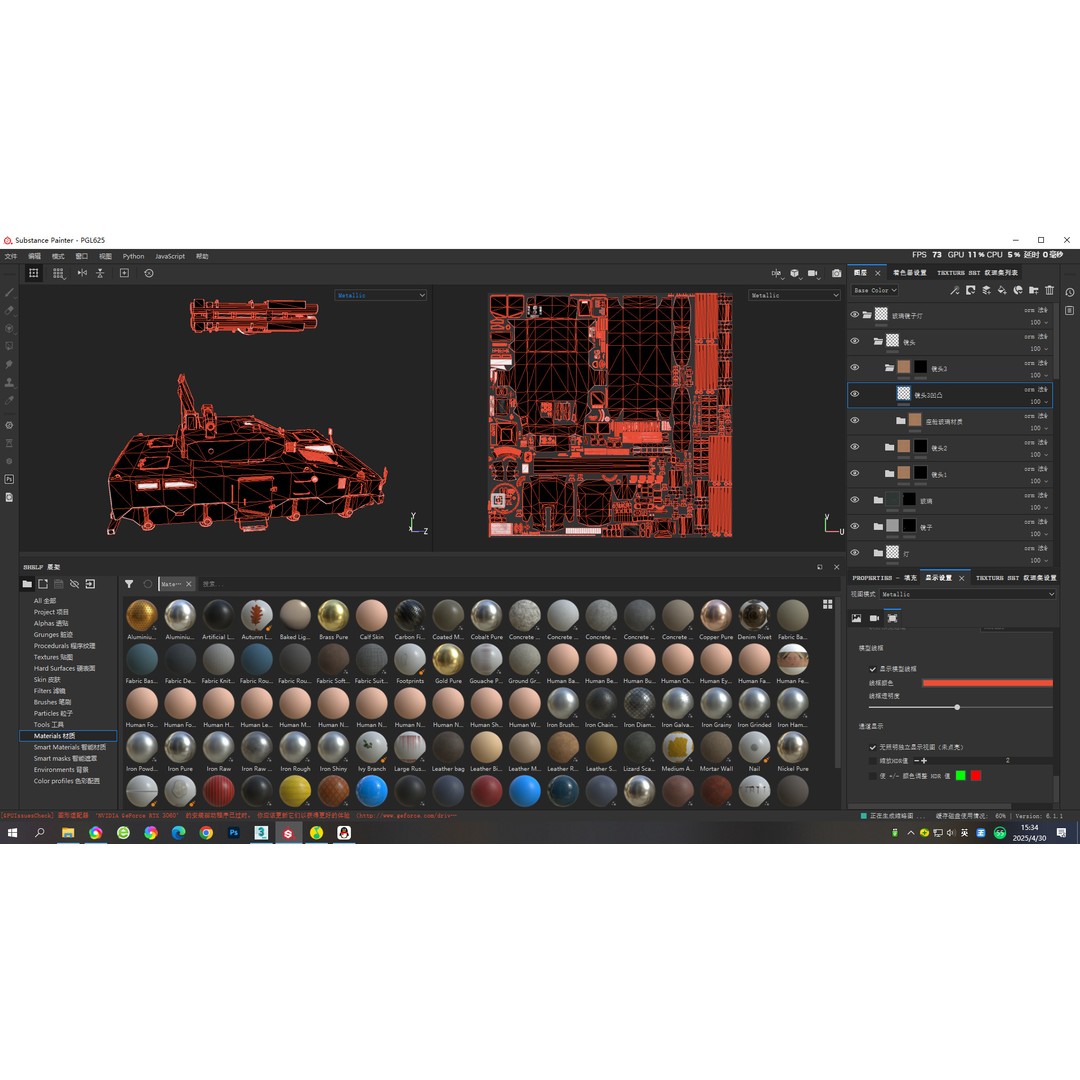
Task: Enable the 缩放HDR值 checkbox
Action: coord(873,761)
